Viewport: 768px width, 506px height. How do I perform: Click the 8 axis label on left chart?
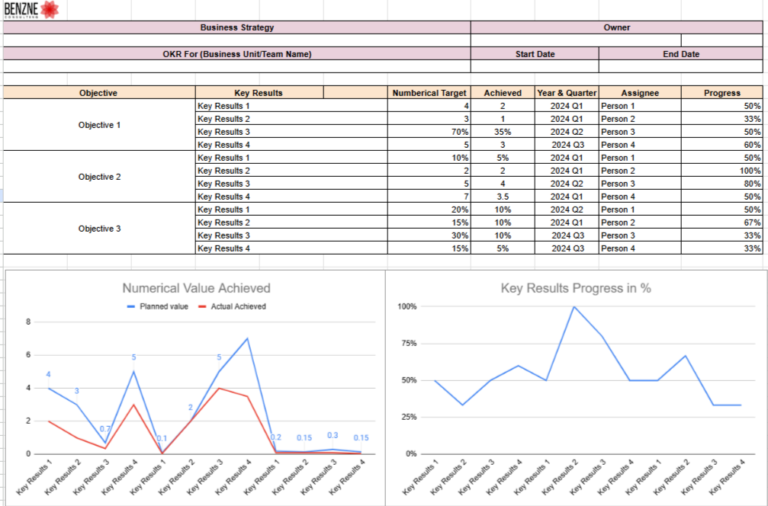[x=28, y=322]
